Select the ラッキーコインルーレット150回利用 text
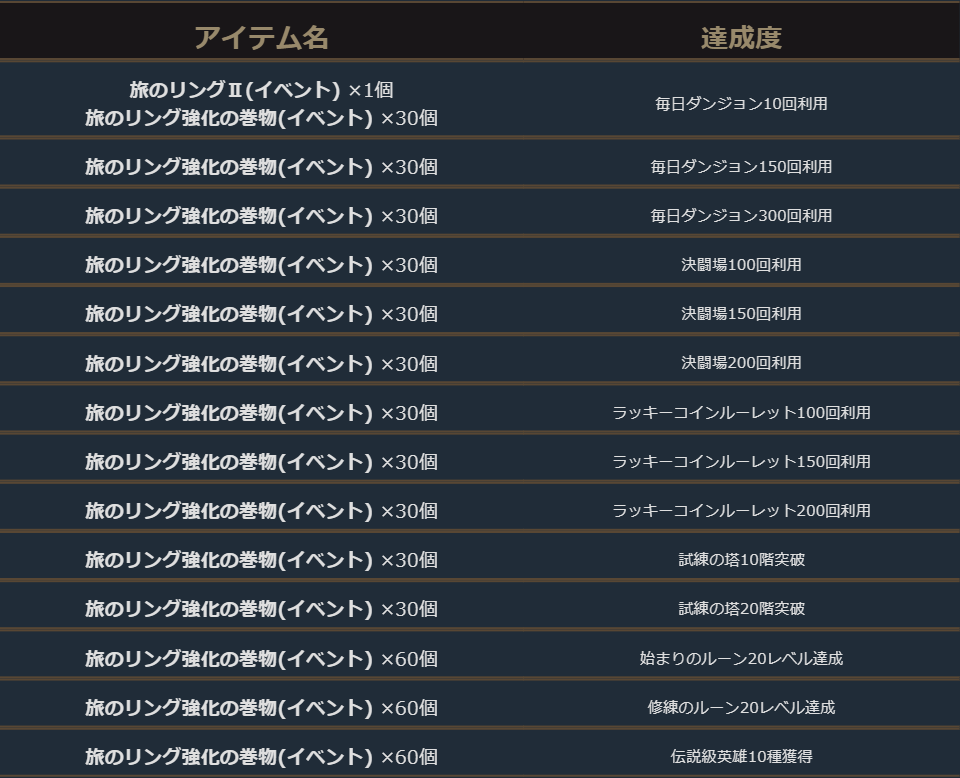960x778 pixels. (x=741, y=461)
